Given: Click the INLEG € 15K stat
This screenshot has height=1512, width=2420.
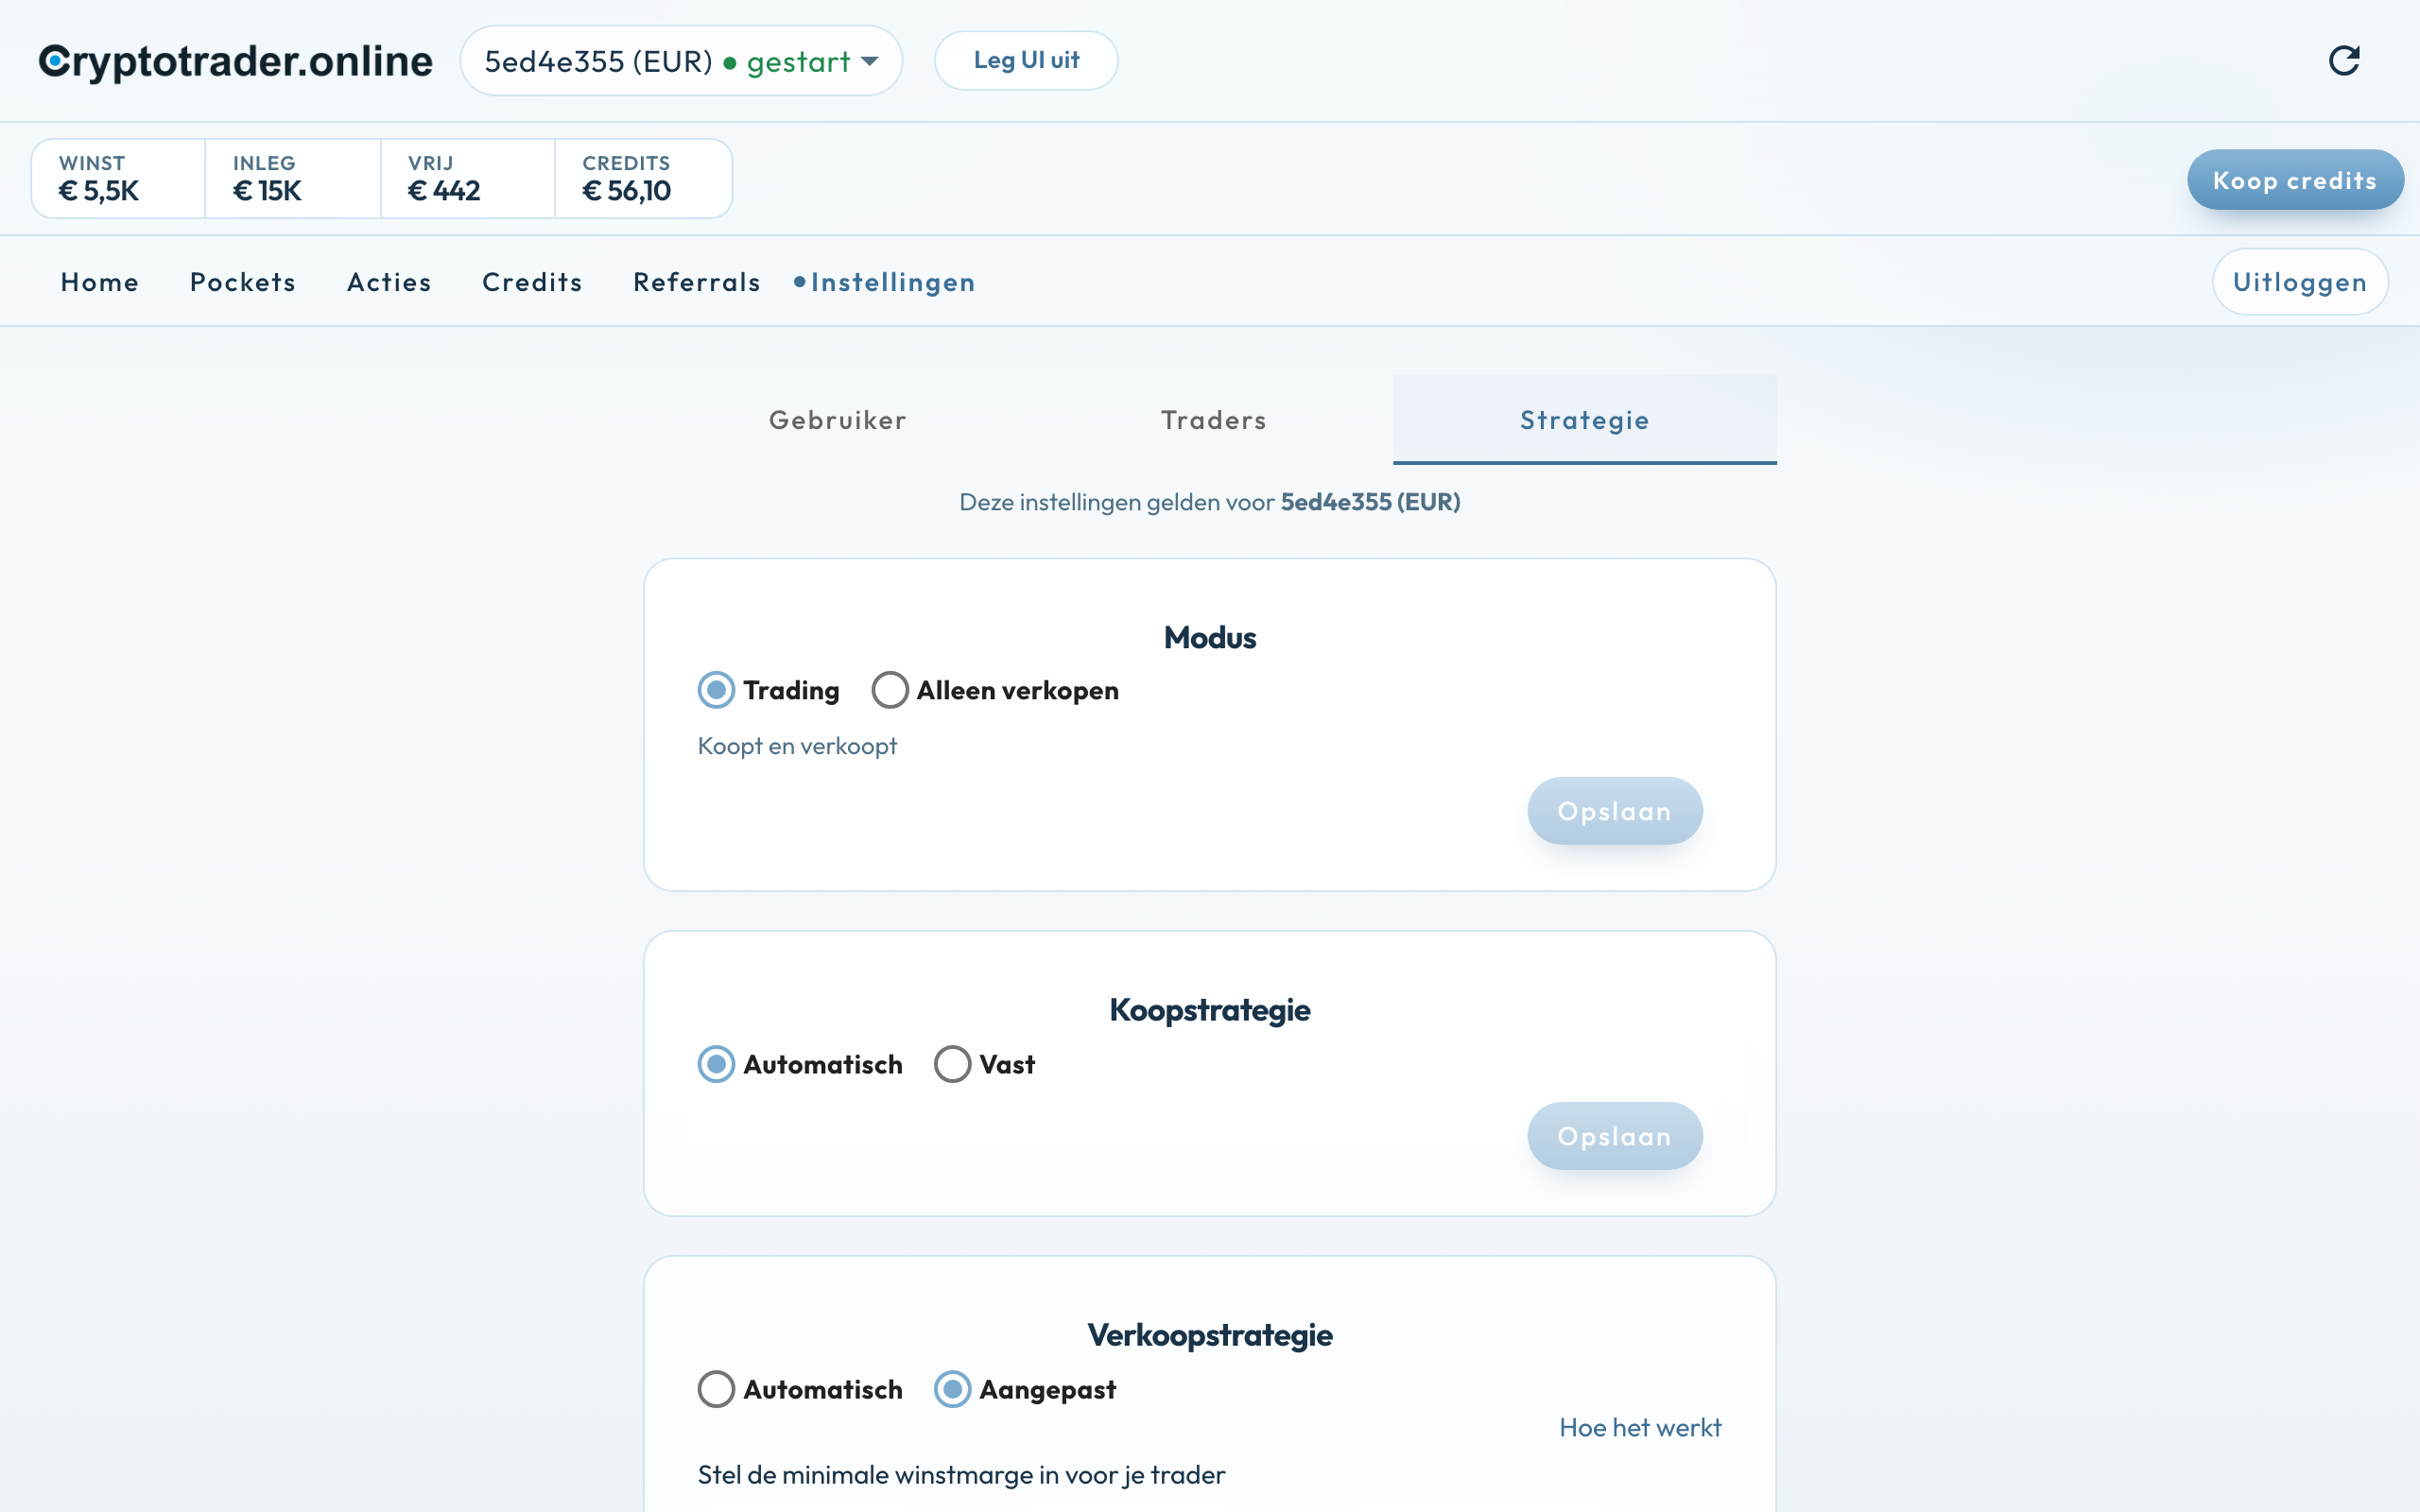Looking at the screenshot, I should click(292, 178).
